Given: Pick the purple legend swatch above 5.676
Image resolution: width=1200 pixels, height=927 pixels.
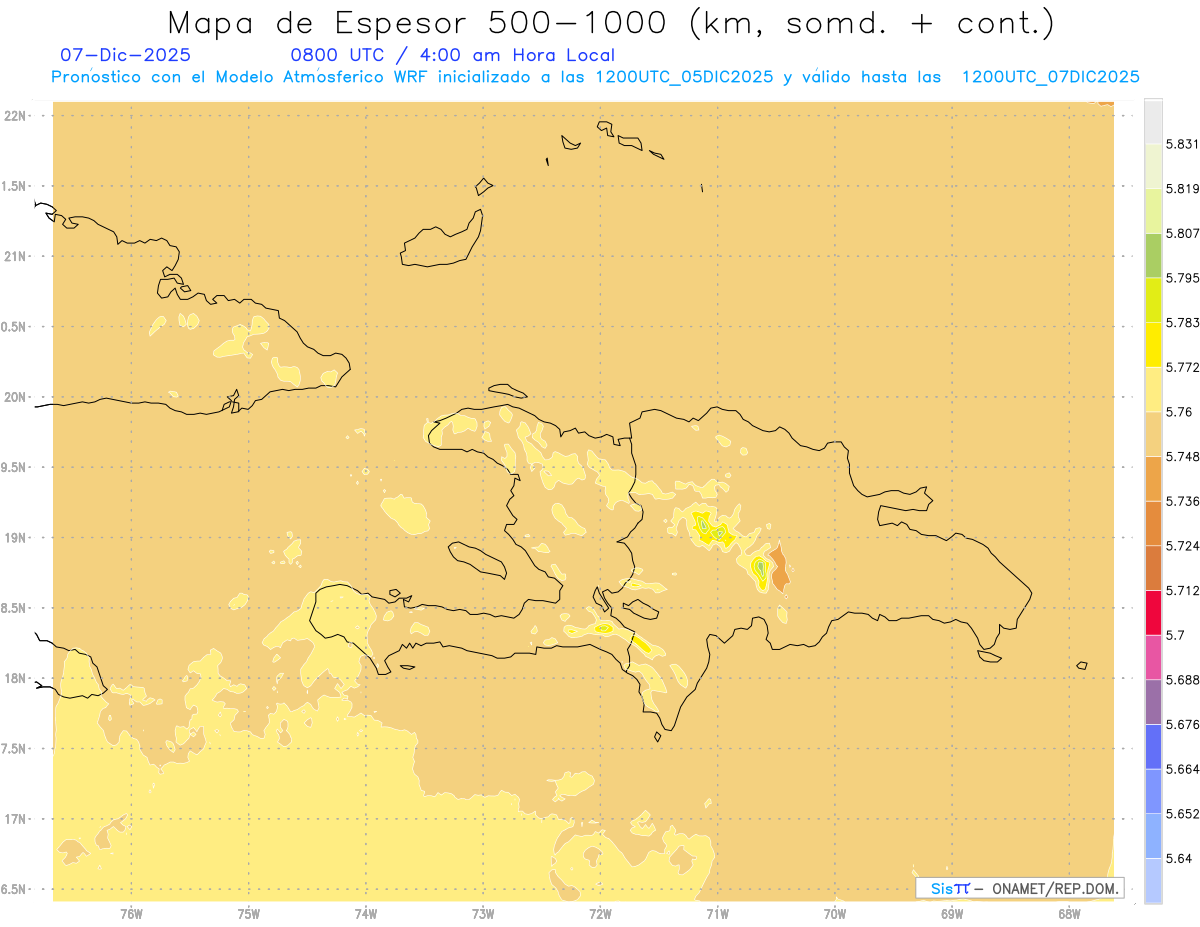Looking at the screenshot, I should click(x=1153, y=702).
